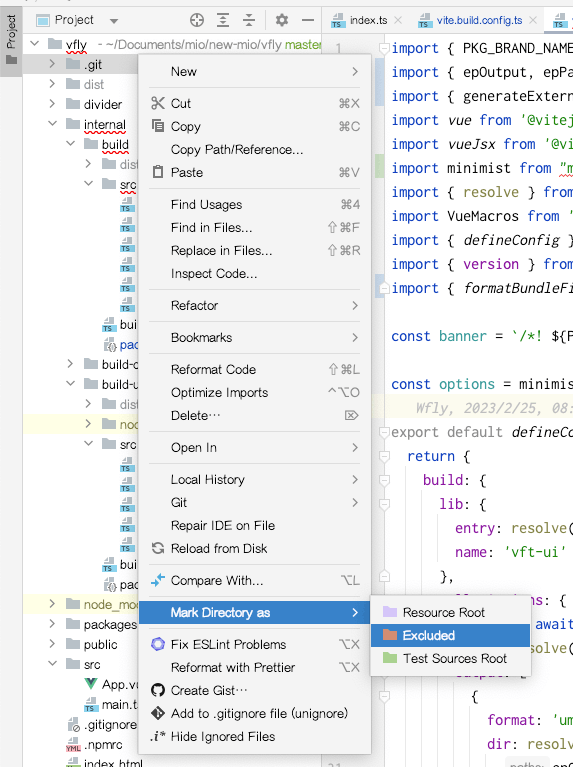Collapse the src folder near App.vue
This screenshot has width=573, height=767.
pyautogui.click(x=52, y=664)
